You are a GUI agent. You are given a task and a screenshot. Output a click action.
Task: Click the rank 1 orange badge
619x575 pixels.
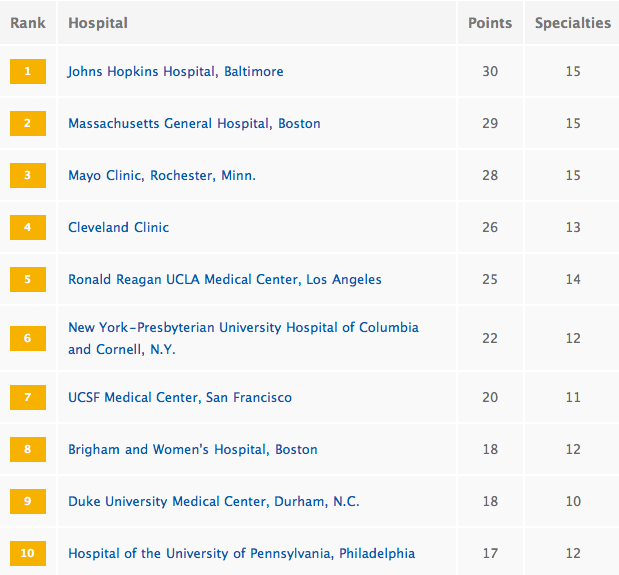(x=28, y=72)
